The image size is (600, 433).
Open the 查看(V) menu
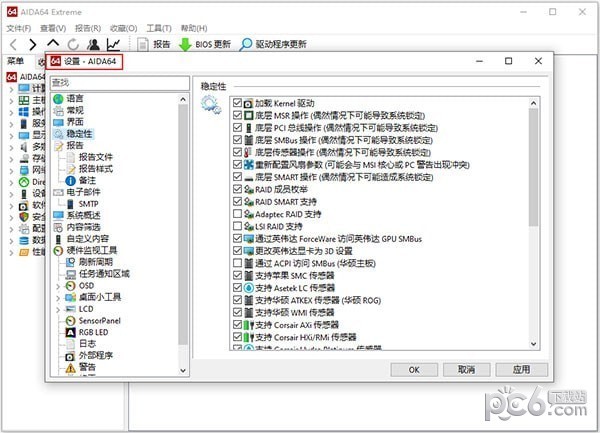tap(53, 28)
